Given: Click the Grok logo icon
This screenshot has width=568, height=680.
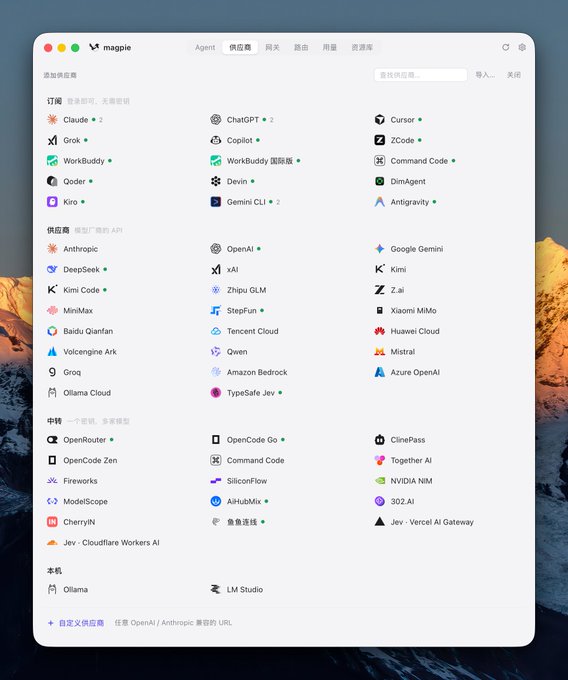Looking at the screenshot, I should point(52,140).
